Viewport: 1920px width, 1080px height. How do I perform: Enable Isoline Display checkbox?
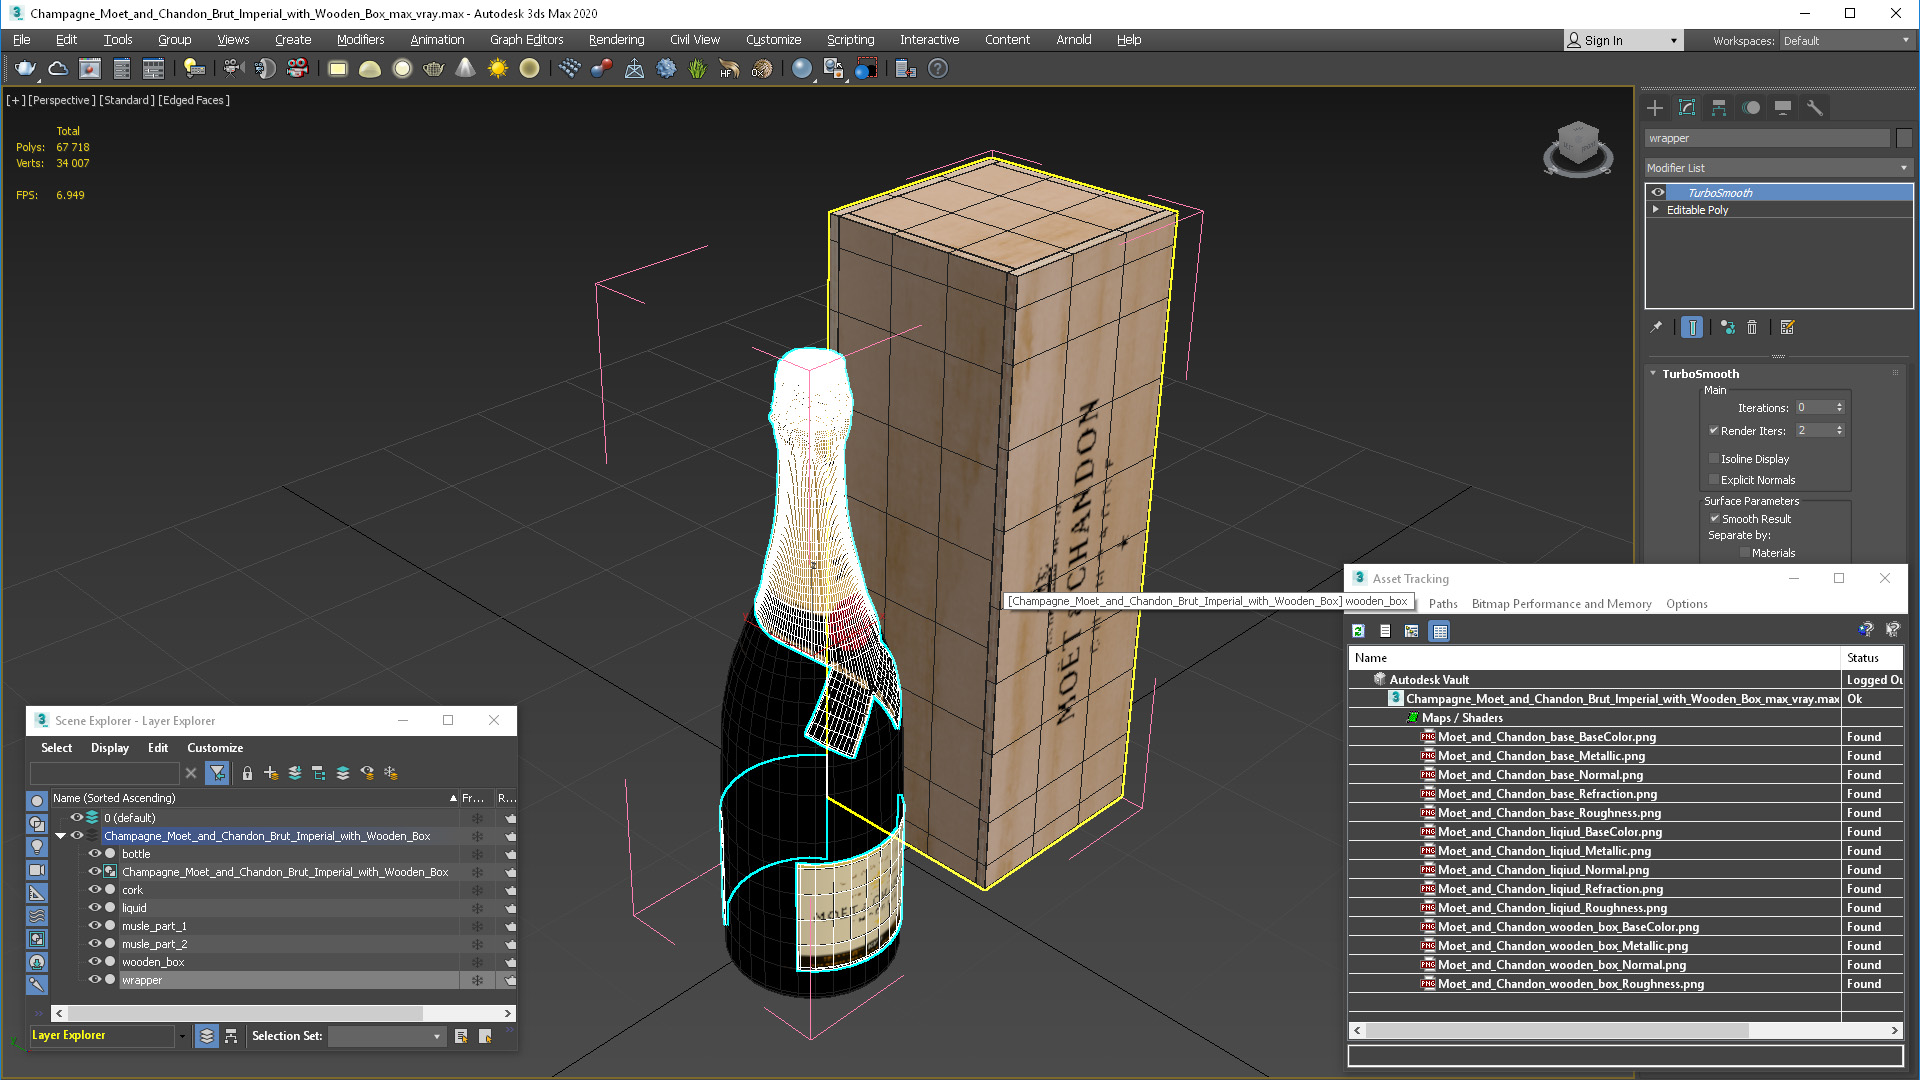1714,459
